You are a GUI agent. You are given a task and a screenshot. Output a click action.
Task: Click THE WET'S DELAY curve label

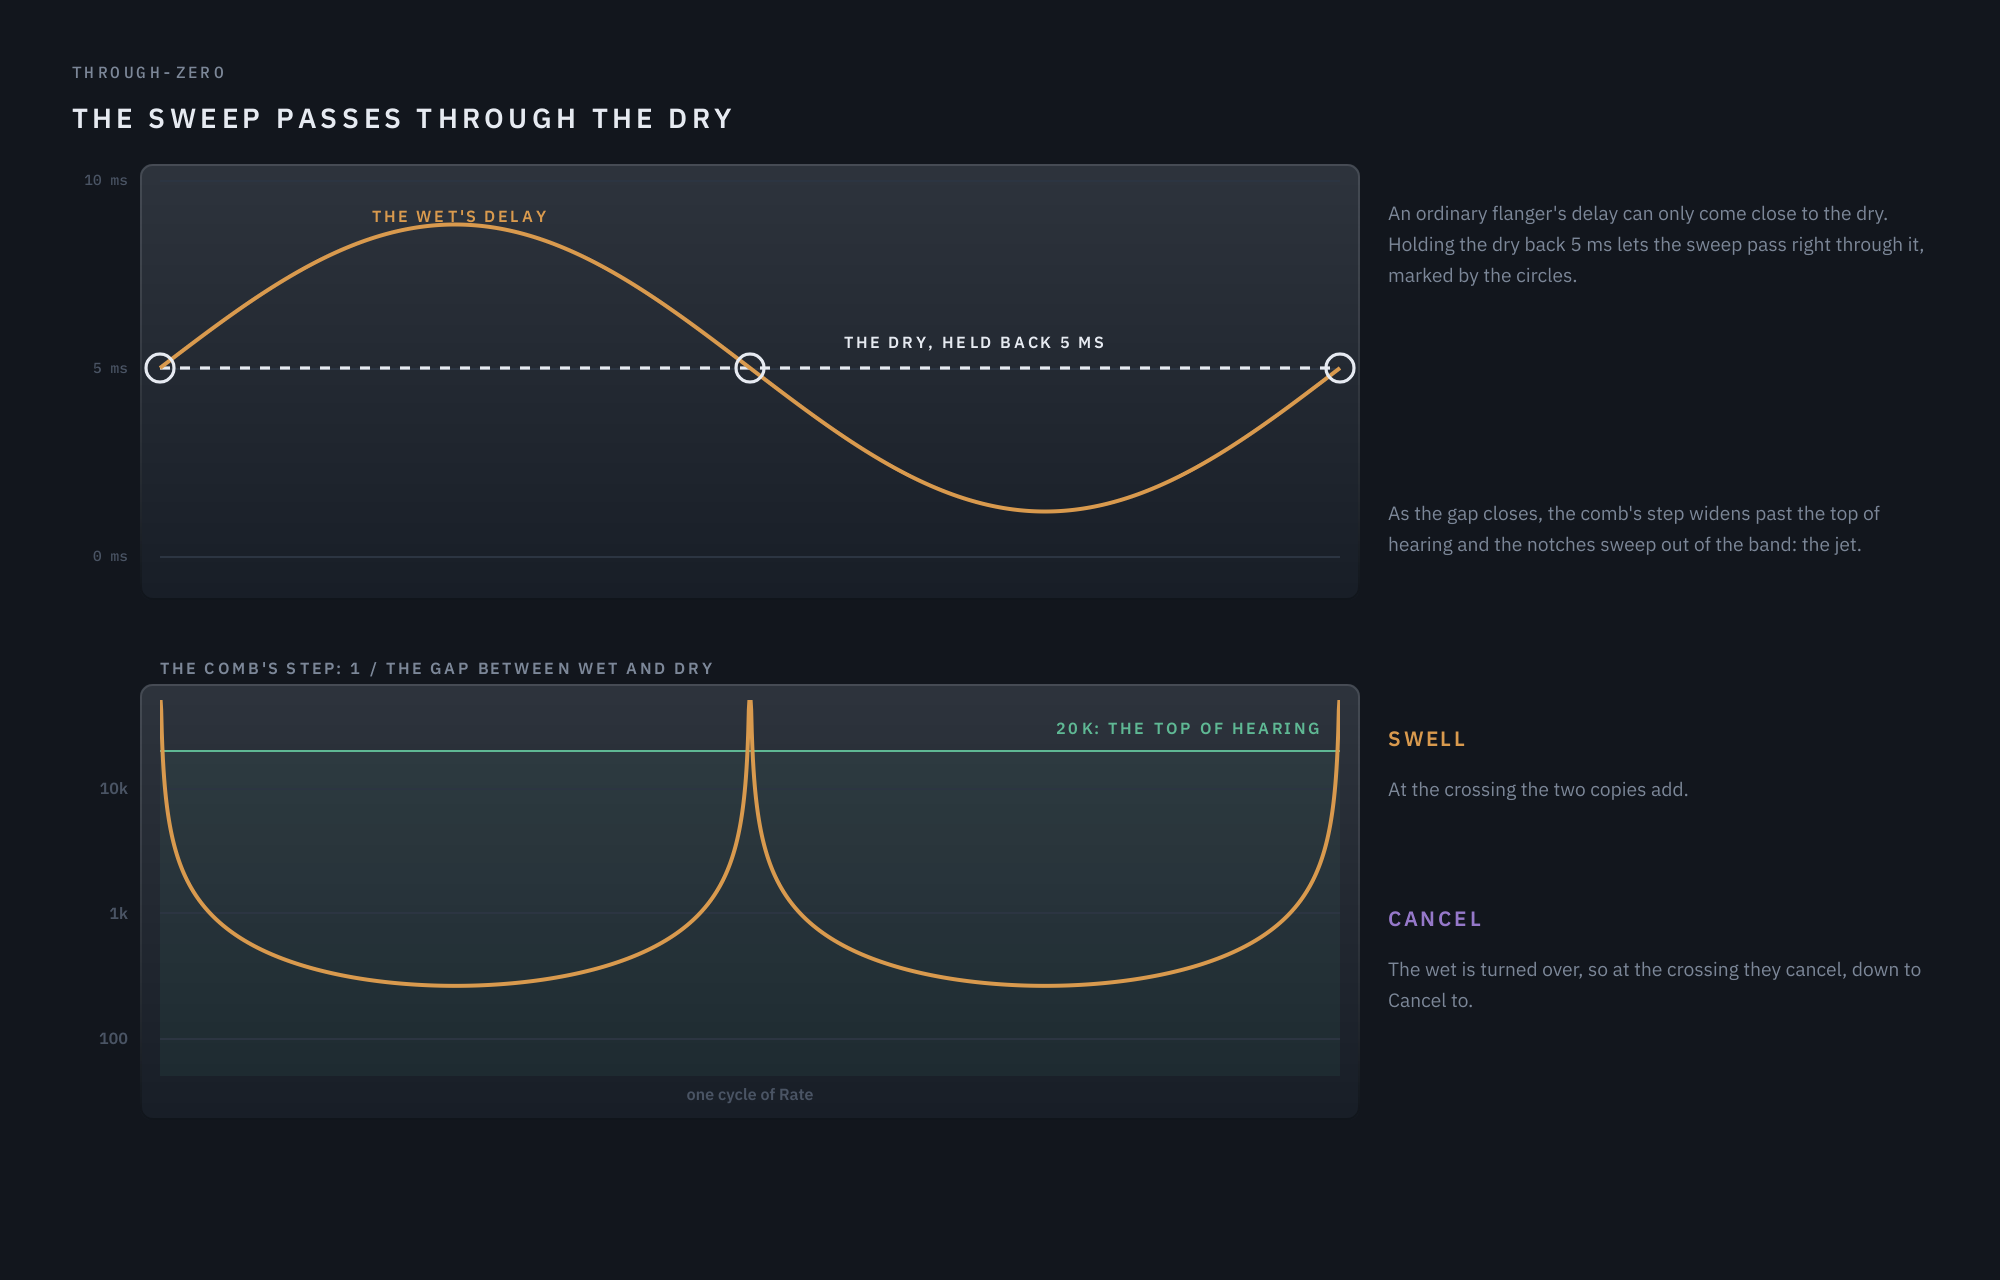[x=460, y=216]
